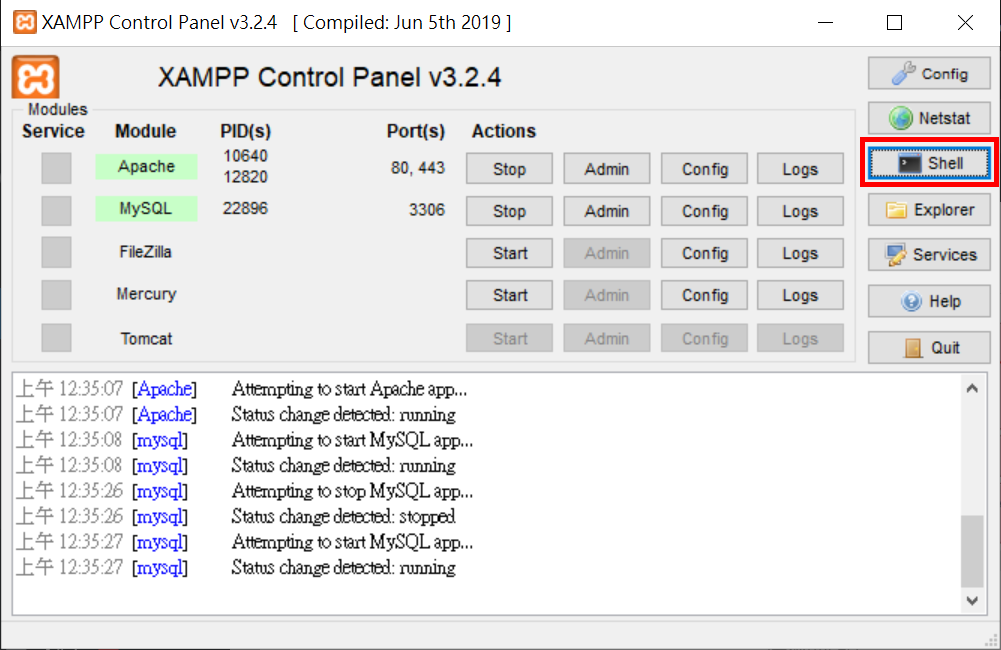Viewport: 1001px width, 650px height.
Task: Open FileZilla Logs menu
Action: click(800, 253)
